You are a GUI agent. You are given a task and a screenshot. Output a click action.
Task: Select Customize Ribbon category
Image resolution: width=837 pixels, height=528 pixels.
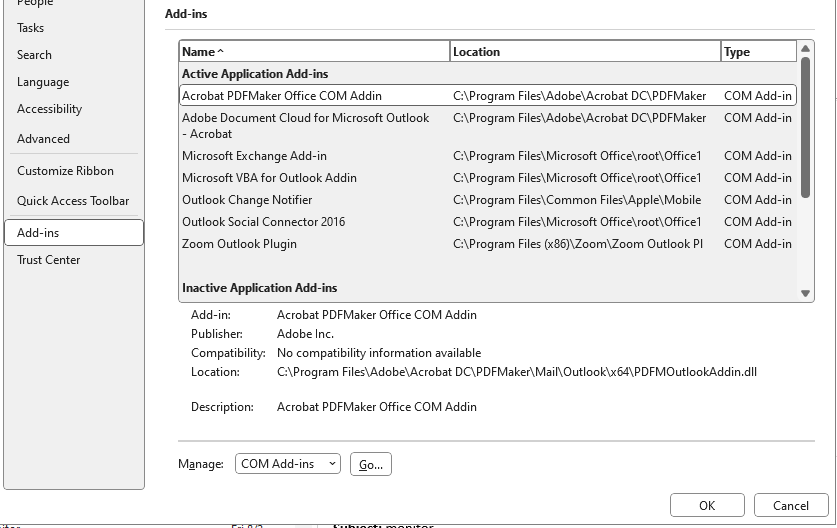pos(65,171)
